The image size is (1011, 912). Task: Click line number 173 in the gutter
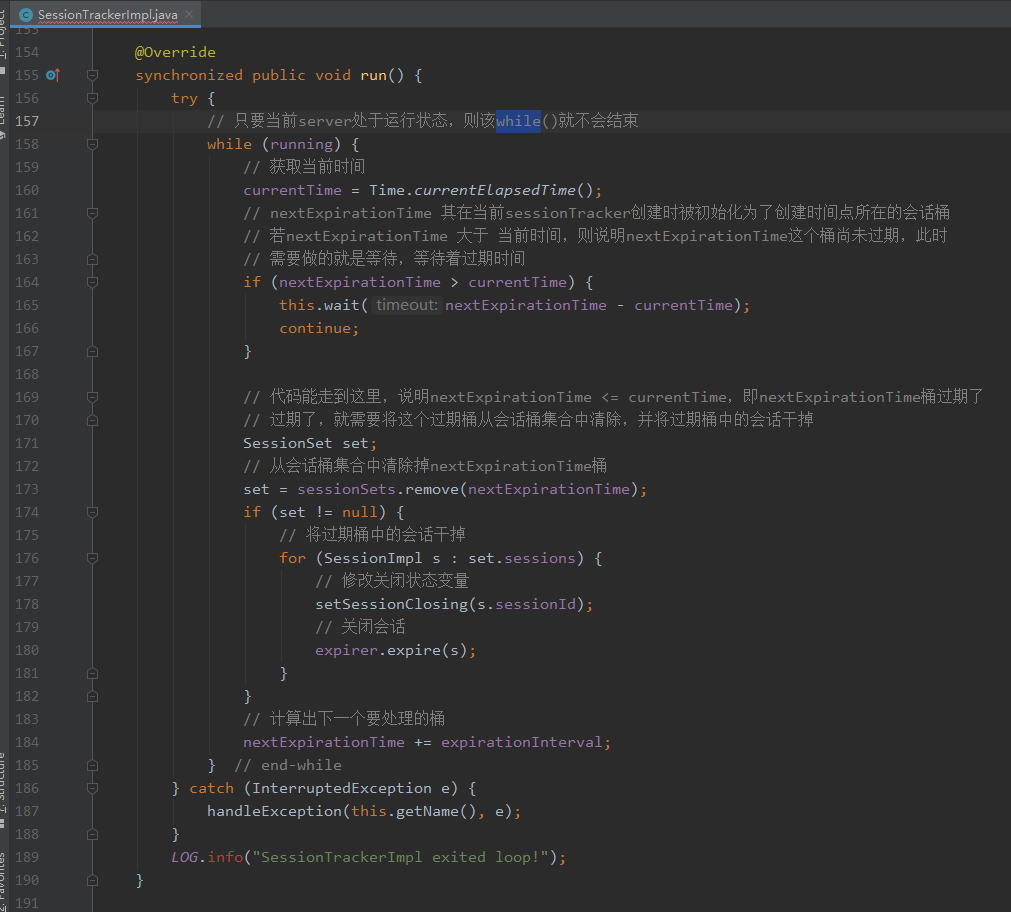click(x=27, y=489)
